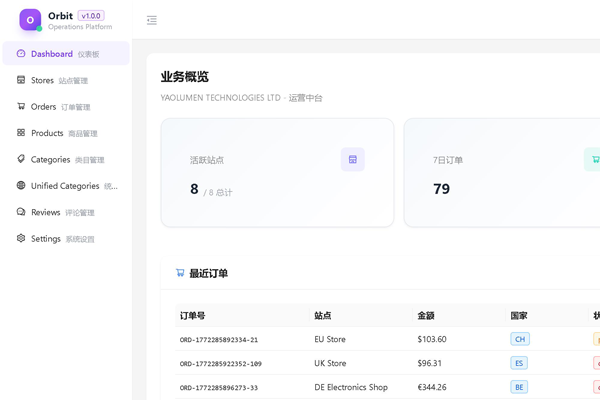The height and width of the screenshot is (400, 600).
Task: Click the Settings gear icon
Action: click(21, 239)
